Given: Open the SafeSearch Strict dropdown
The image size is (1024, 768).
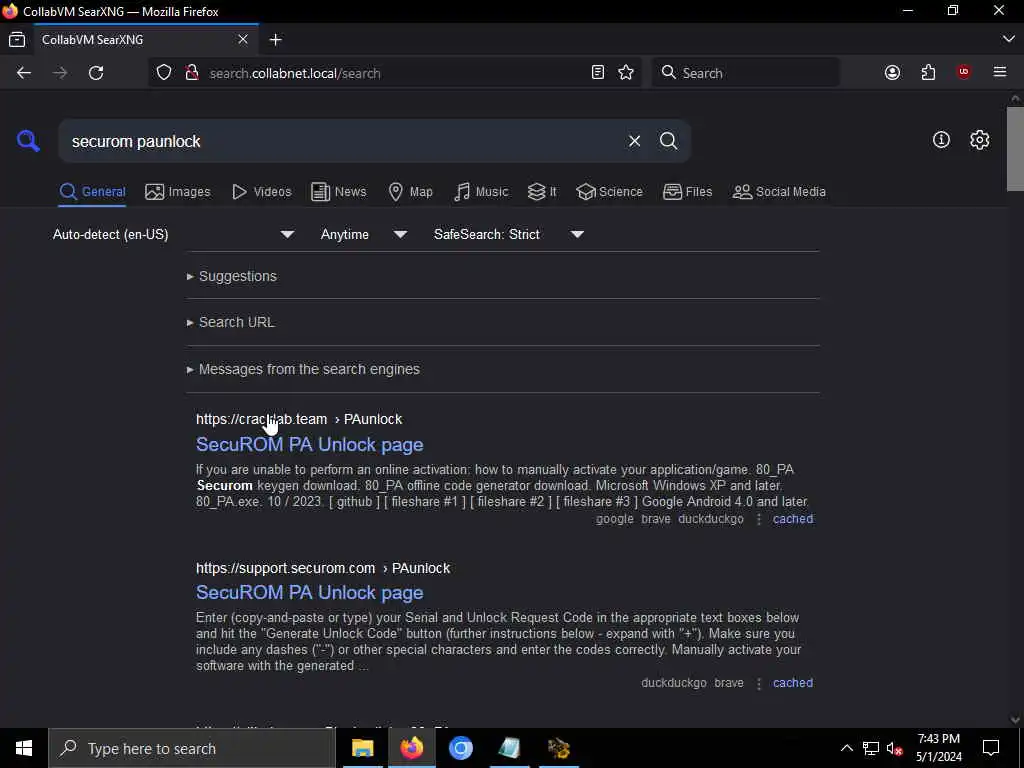Looking at the screenshot, I should click(x=508, y=234).
